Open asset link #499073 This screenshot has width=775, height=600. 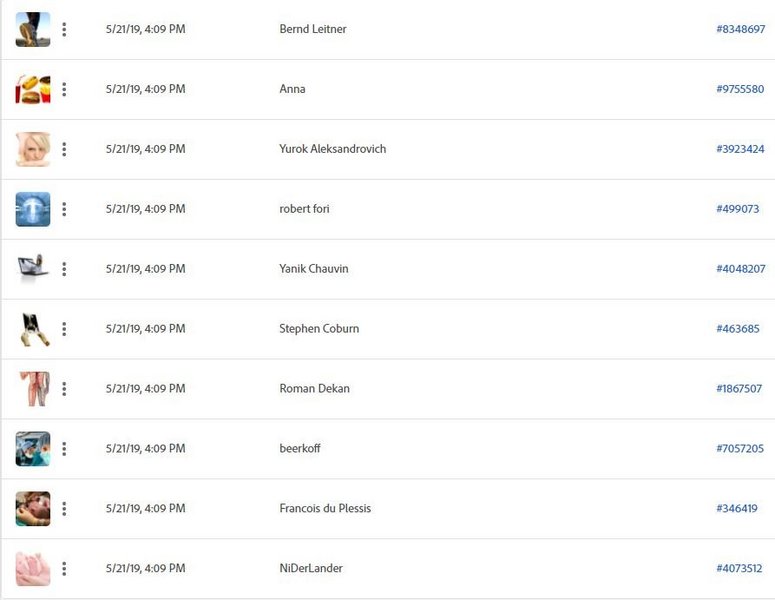click(x=737, y=209)
